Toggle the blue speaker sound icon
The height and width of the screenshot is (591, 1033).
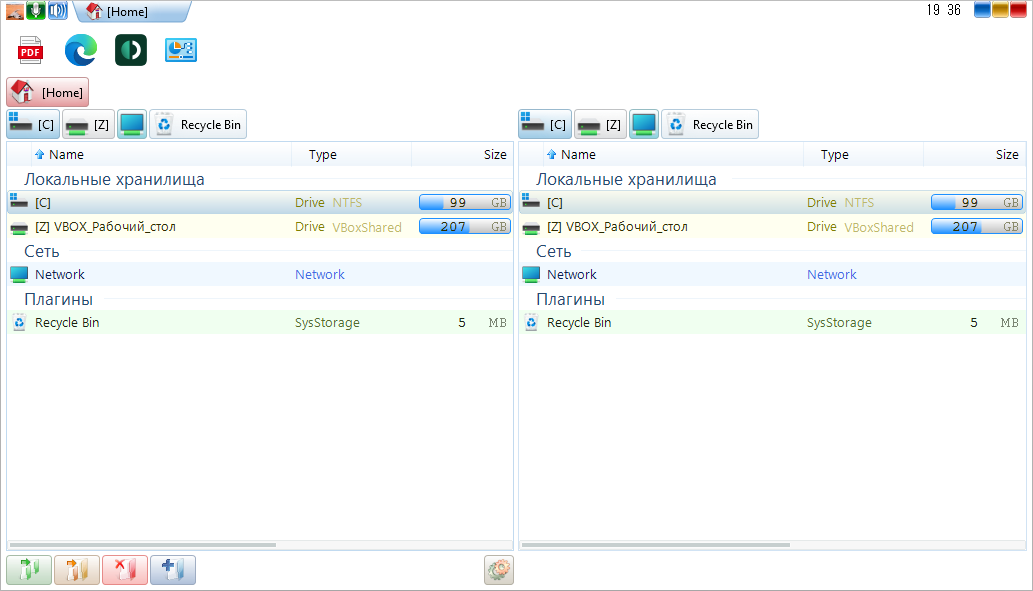tap(57, 11)
